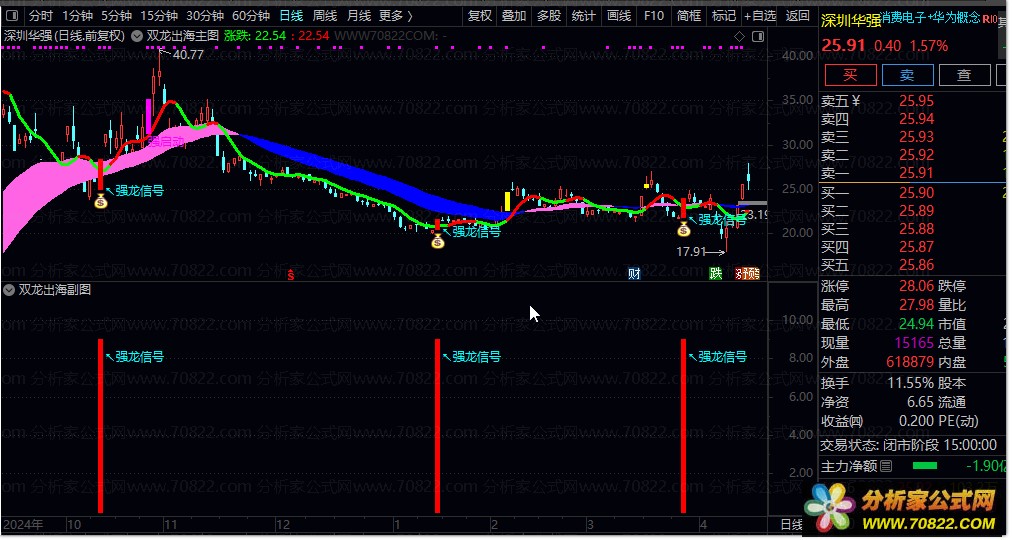1012x540 pixels.
Task: Click the 卖五 price 25.95
Action: (916, 101)
